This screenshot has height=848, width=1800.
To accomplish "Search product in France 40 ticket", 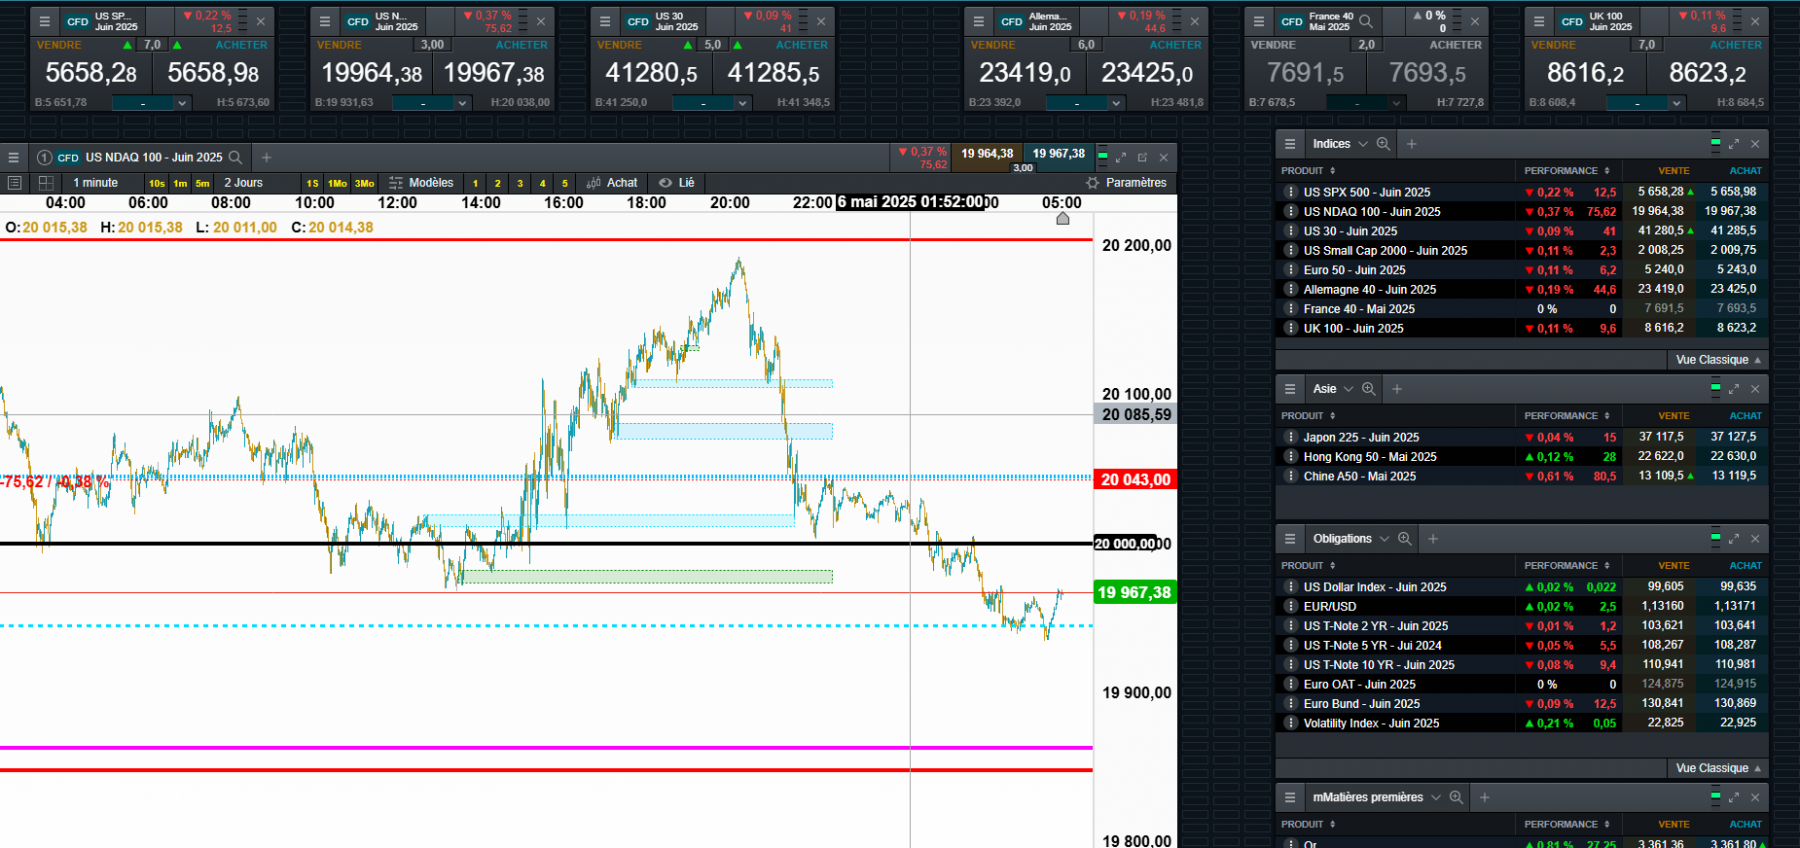I will click(1366, 21).
